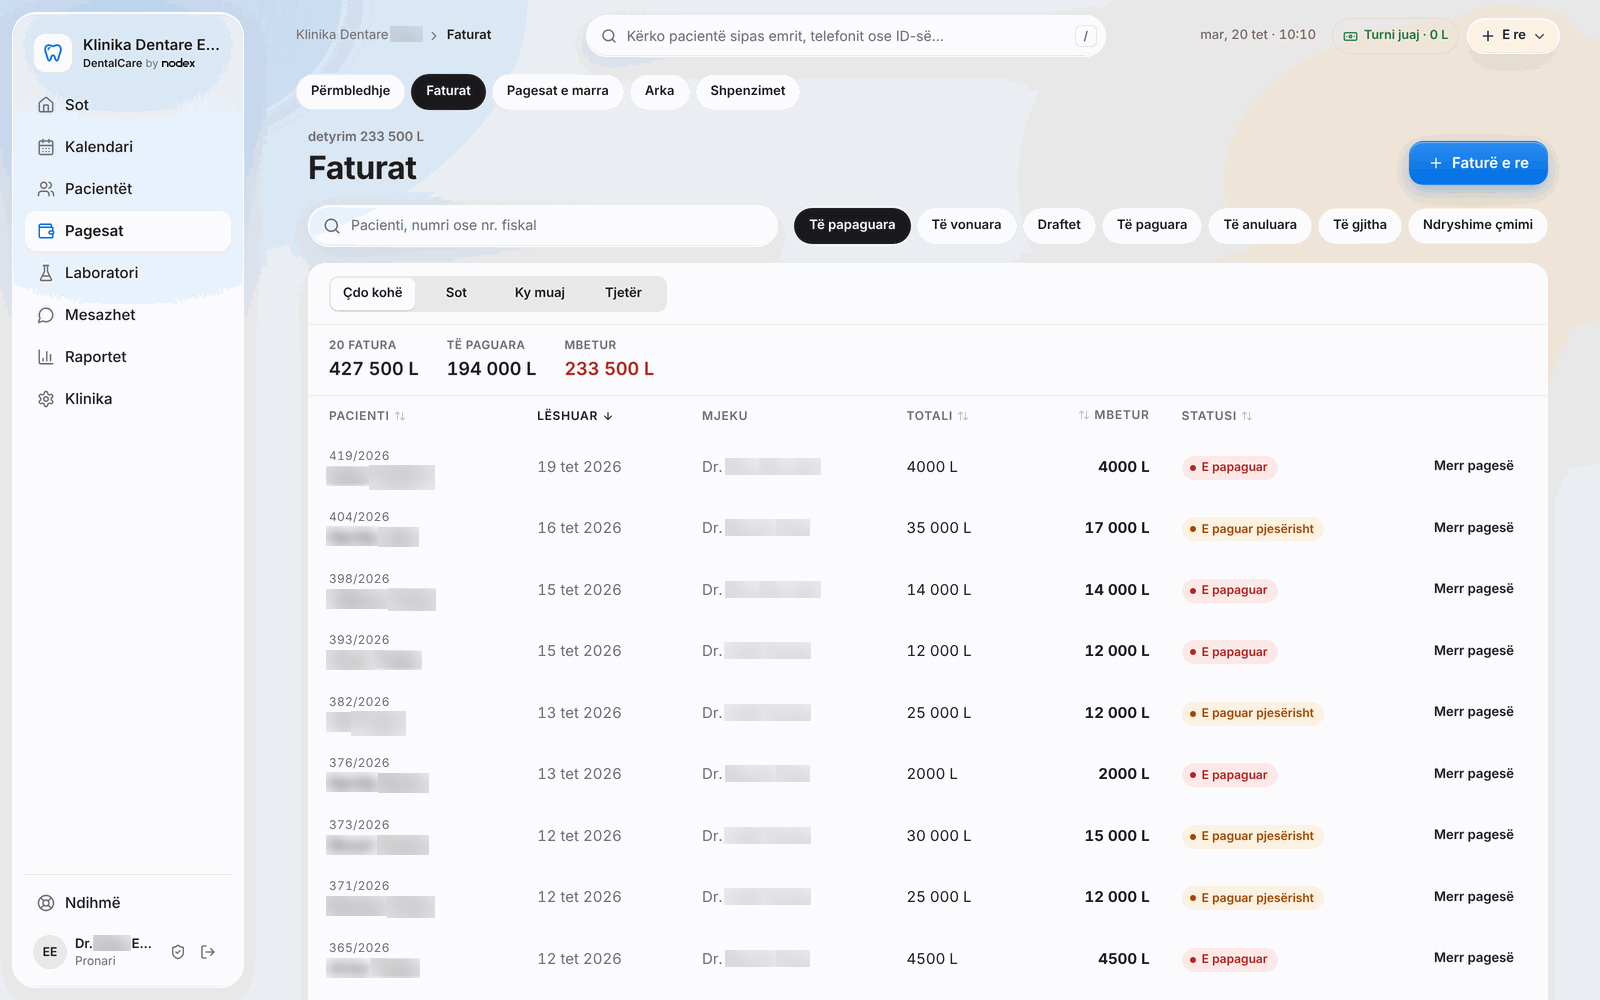Click the search magnifier in the top bar
This screenshot has width=1600, height=1000.
(x=609, y=36)
